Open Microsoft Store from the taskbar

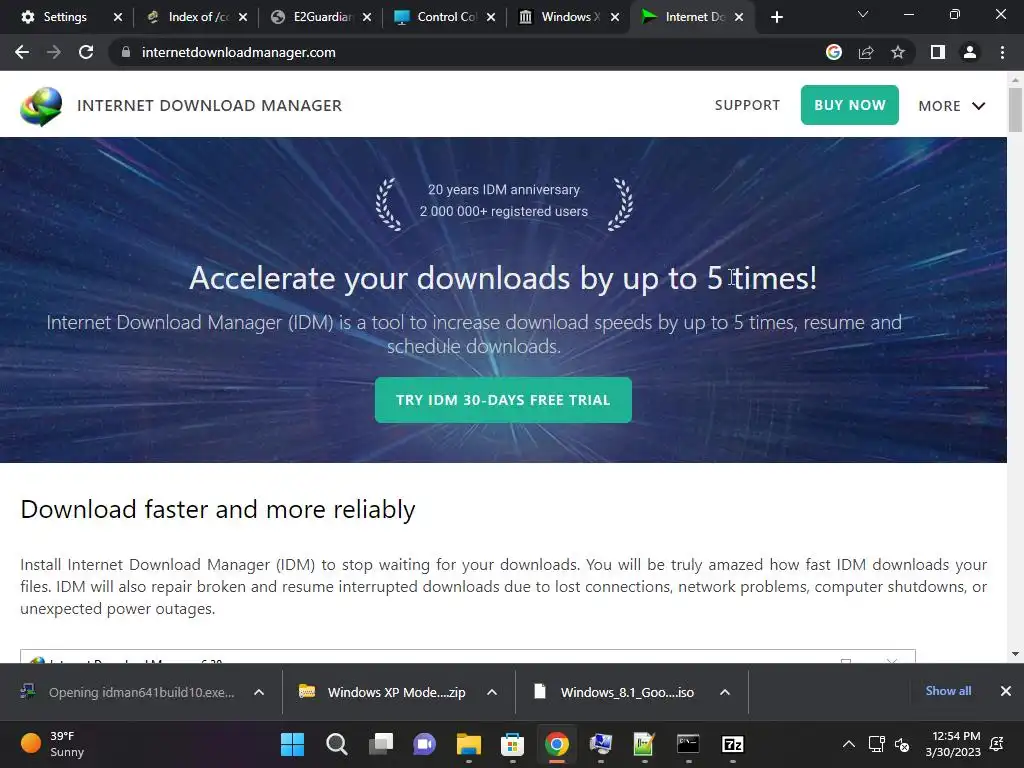tap(513, 744)
